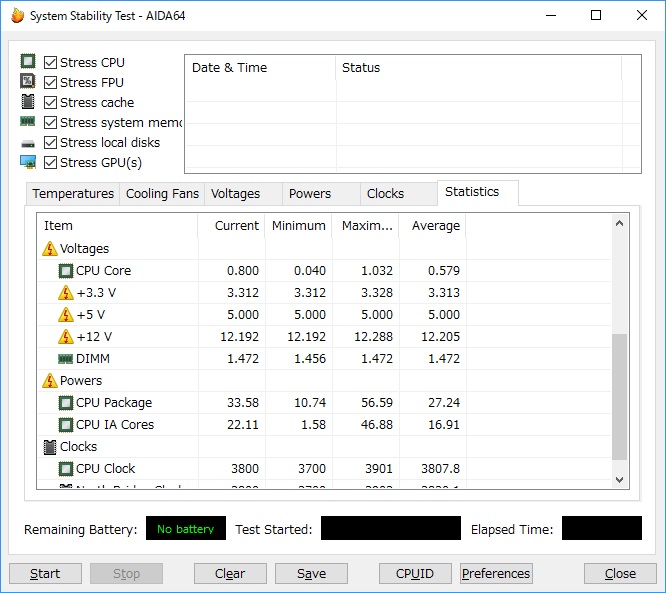Click the monitor icon beside Stress GPU(s)
This screenshot has height=593, width=666.
[x=28, y=162]
